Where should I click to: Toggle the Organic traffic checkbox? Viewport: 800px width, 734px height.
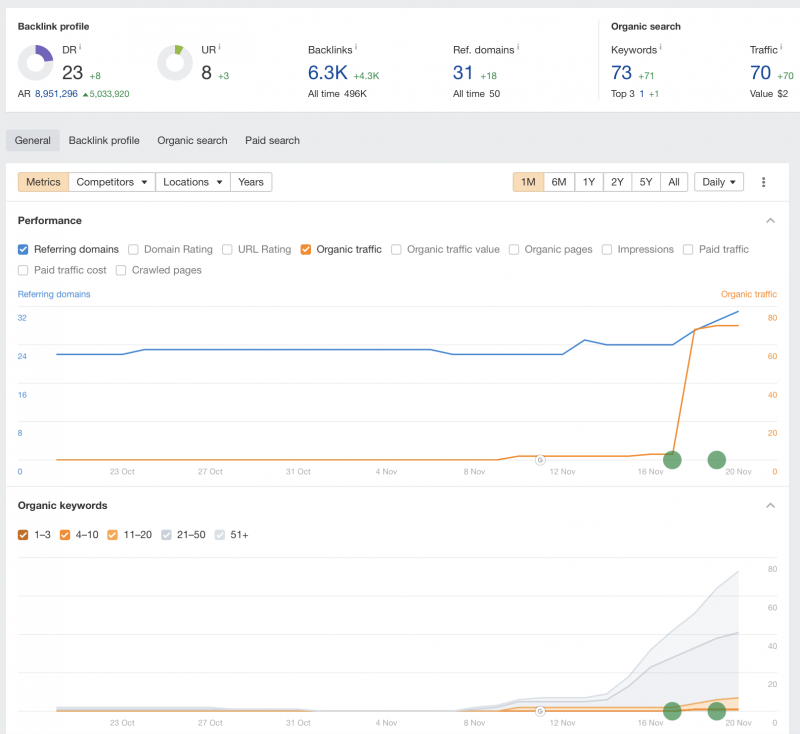coord(306,249)
